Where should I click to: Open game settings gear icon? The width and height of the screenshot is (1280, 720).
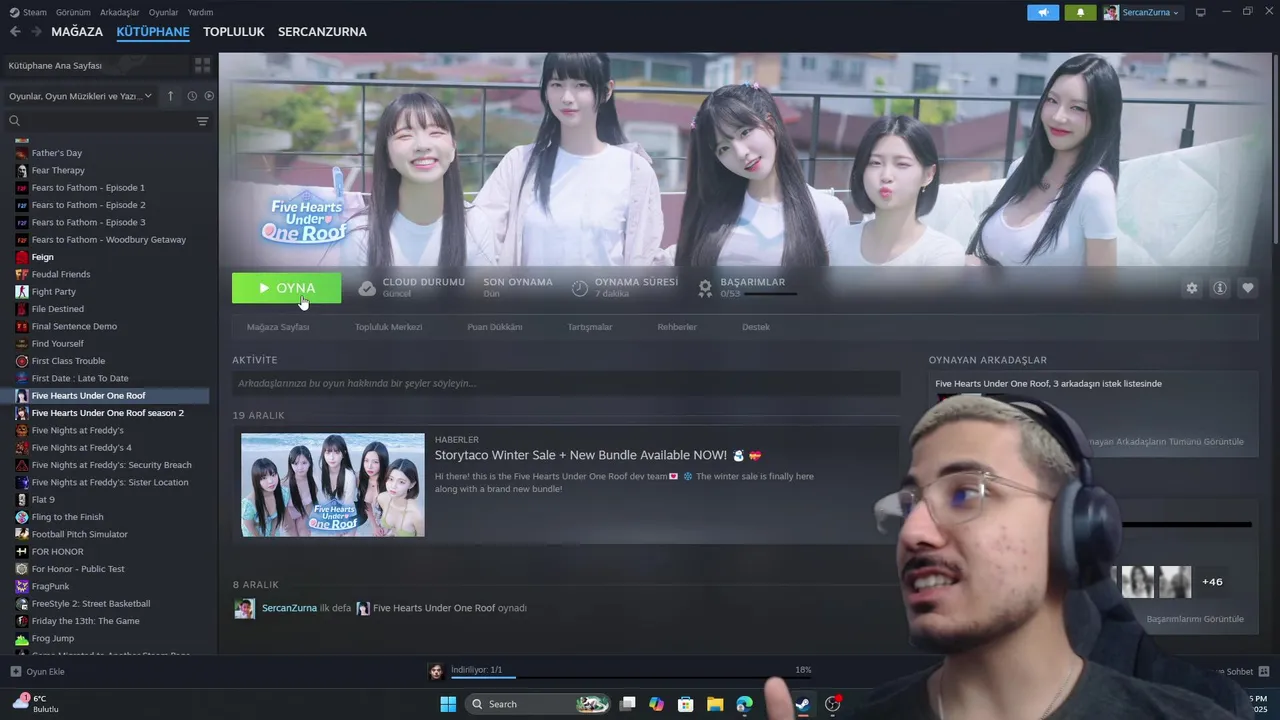click(x=1191, y=288)
